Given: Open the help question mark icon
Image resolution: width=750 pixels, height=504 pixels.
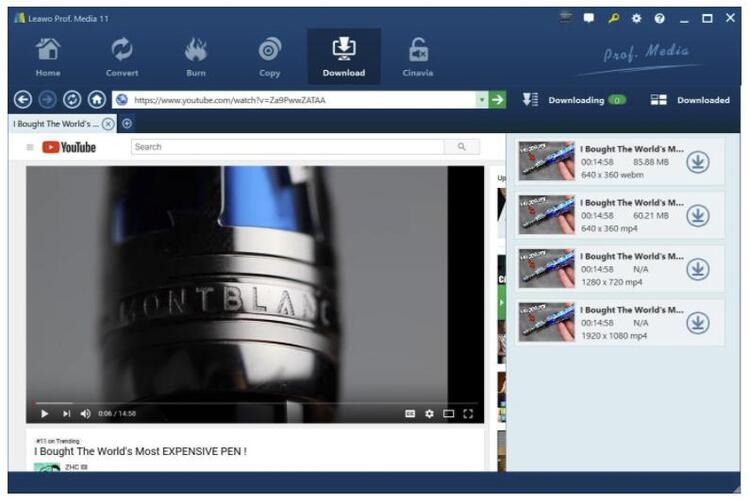Looking at the screenshot, I should pos(660,18).
